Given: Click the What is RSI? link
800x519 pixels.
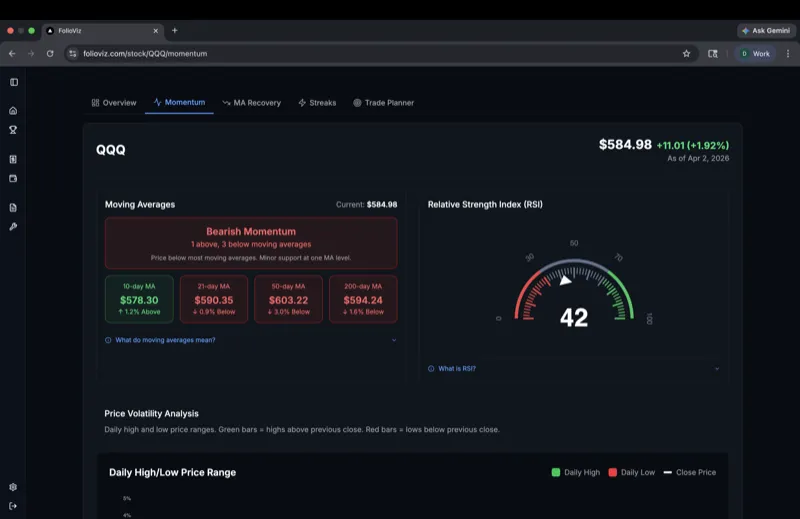Looking at the screenshot, I should click(x=457, y=368).
